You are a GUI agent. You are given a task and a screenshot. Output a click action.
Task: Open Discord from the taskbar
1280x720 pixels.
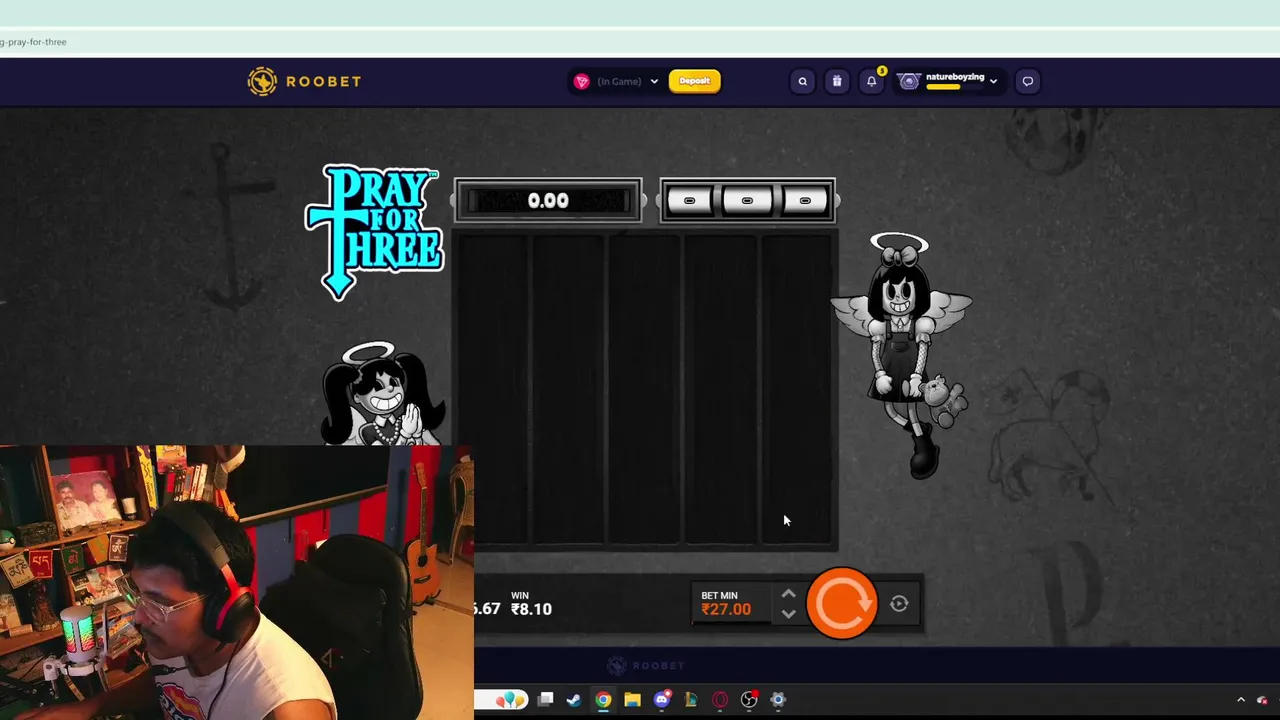tap(661, 700)
